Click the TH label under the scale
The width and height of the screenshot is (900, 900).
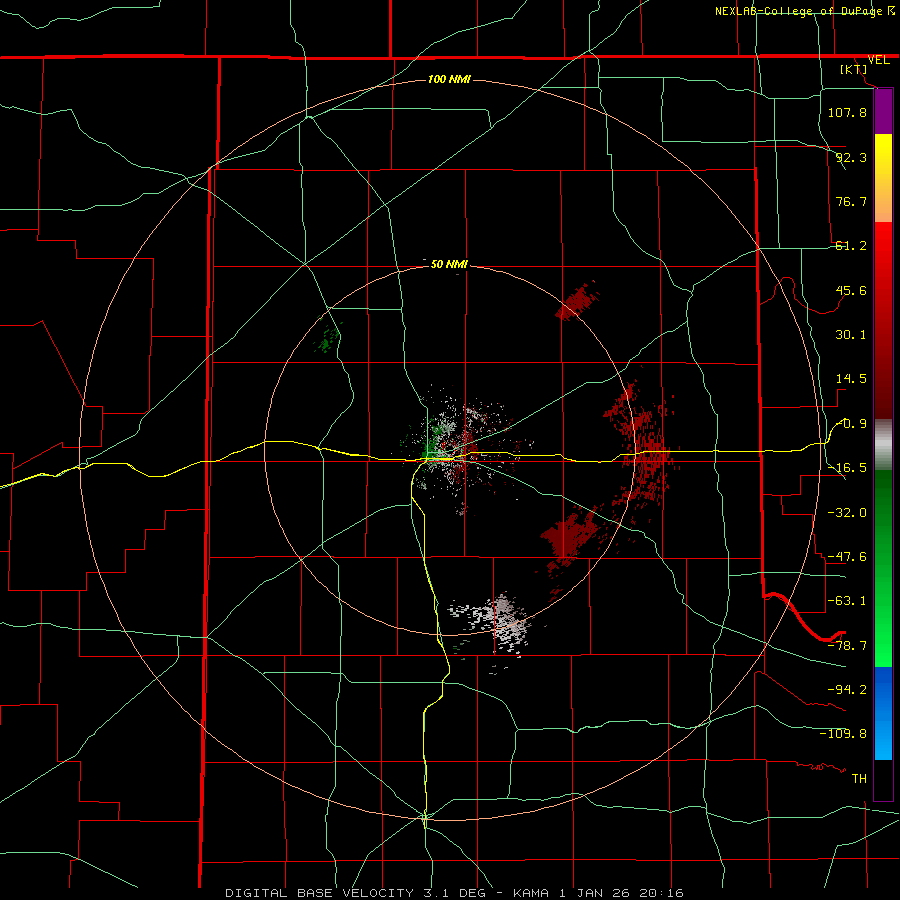[859, 778]
